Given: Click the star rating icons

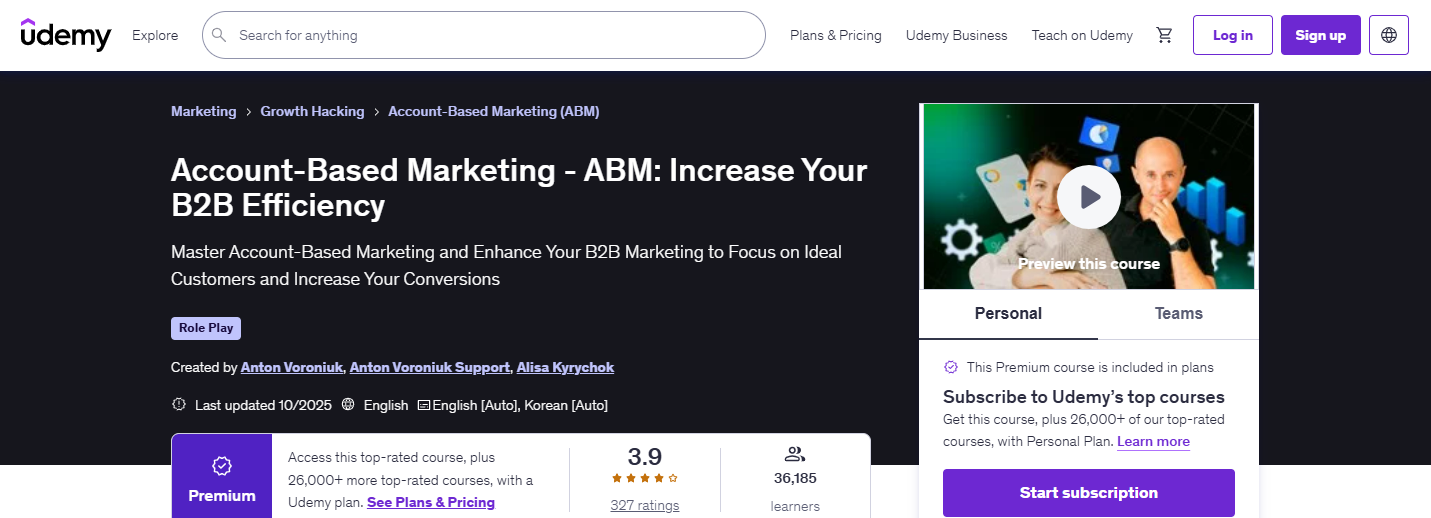Looking at the screenshot, I should (x=645, y=478).
